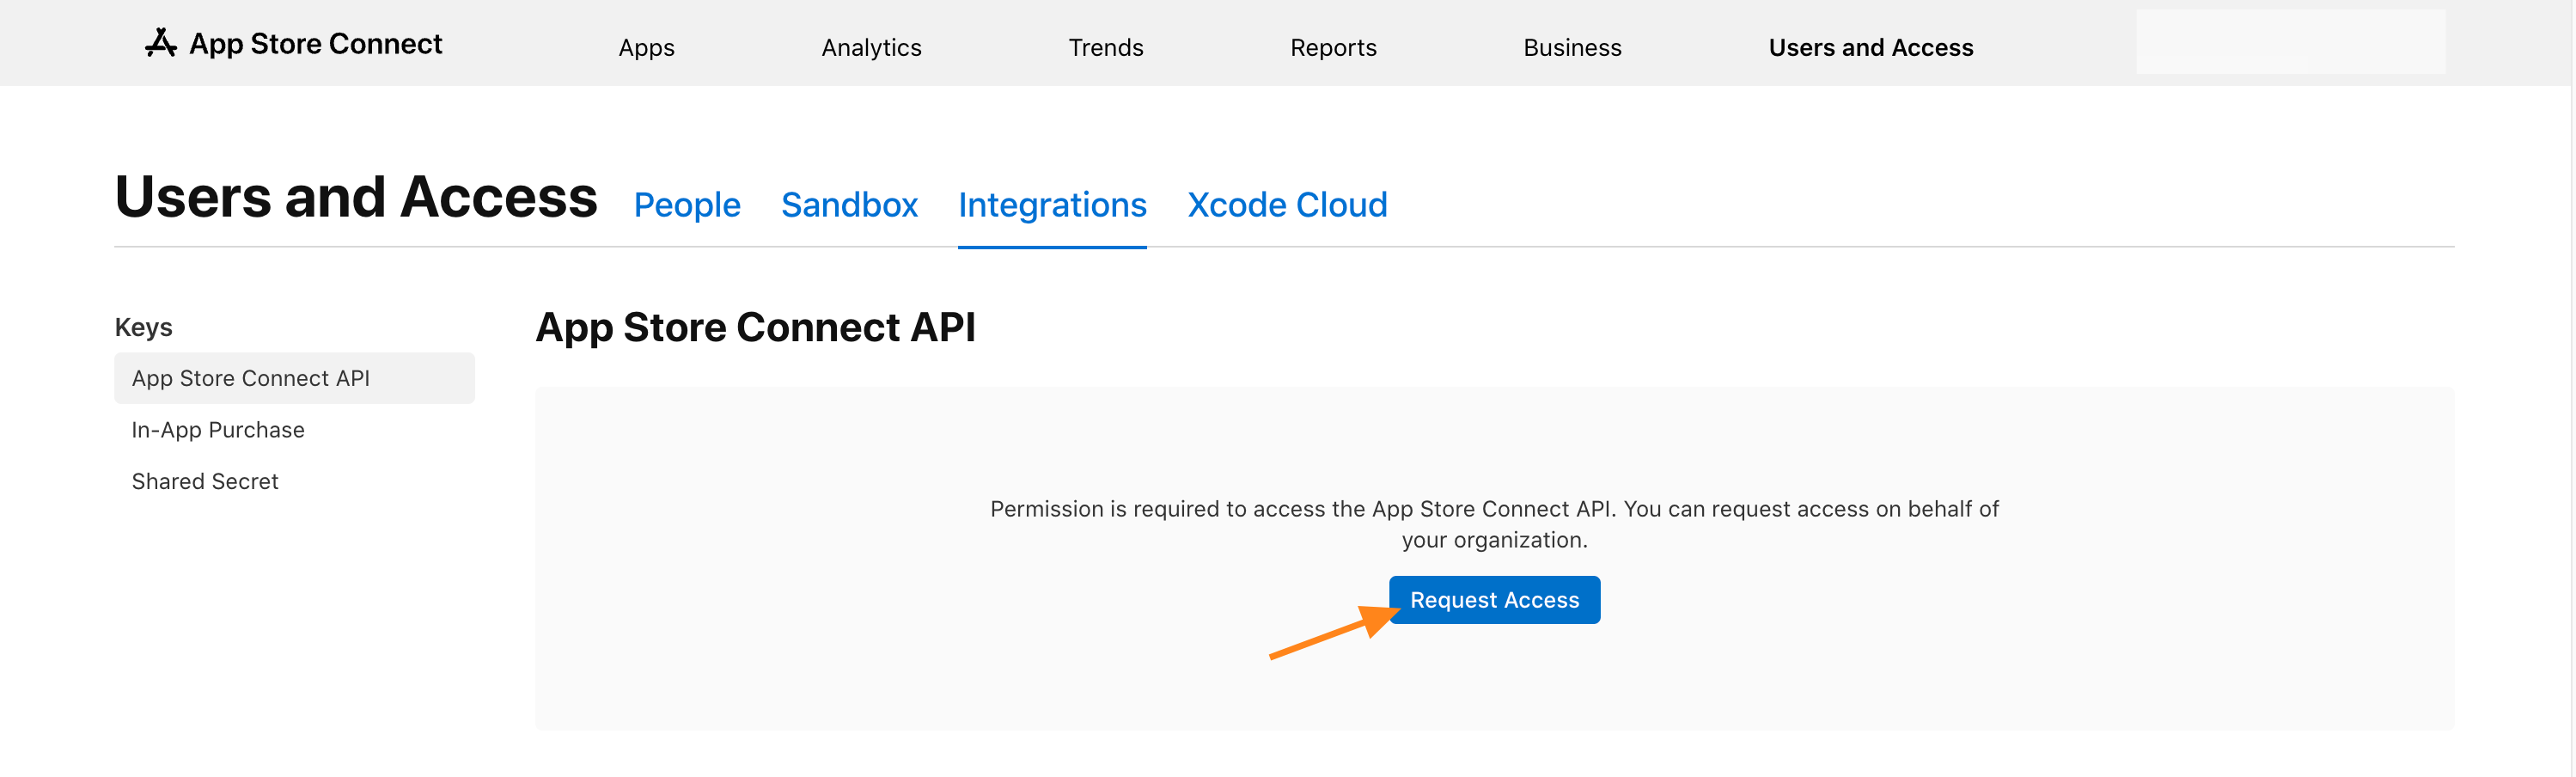Select App Store Connect API in Keys sidebar
Image resolution: width=2576 pixels, height=777 pixels.
[294, 378]
